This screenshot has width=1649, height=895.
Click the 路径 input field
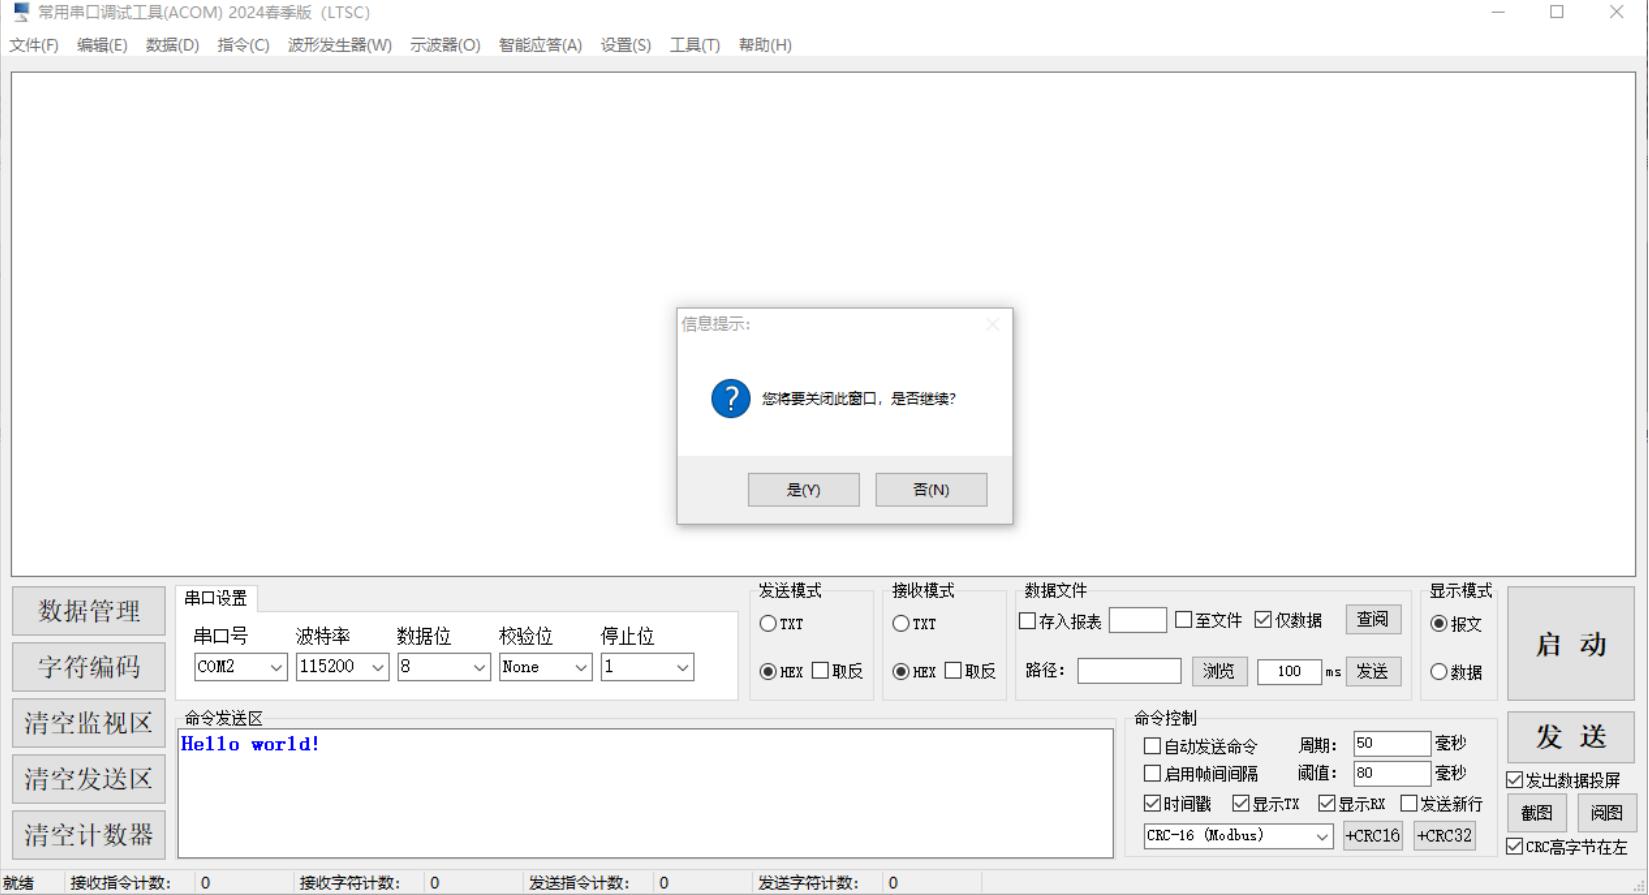(x=1128, y=671)
